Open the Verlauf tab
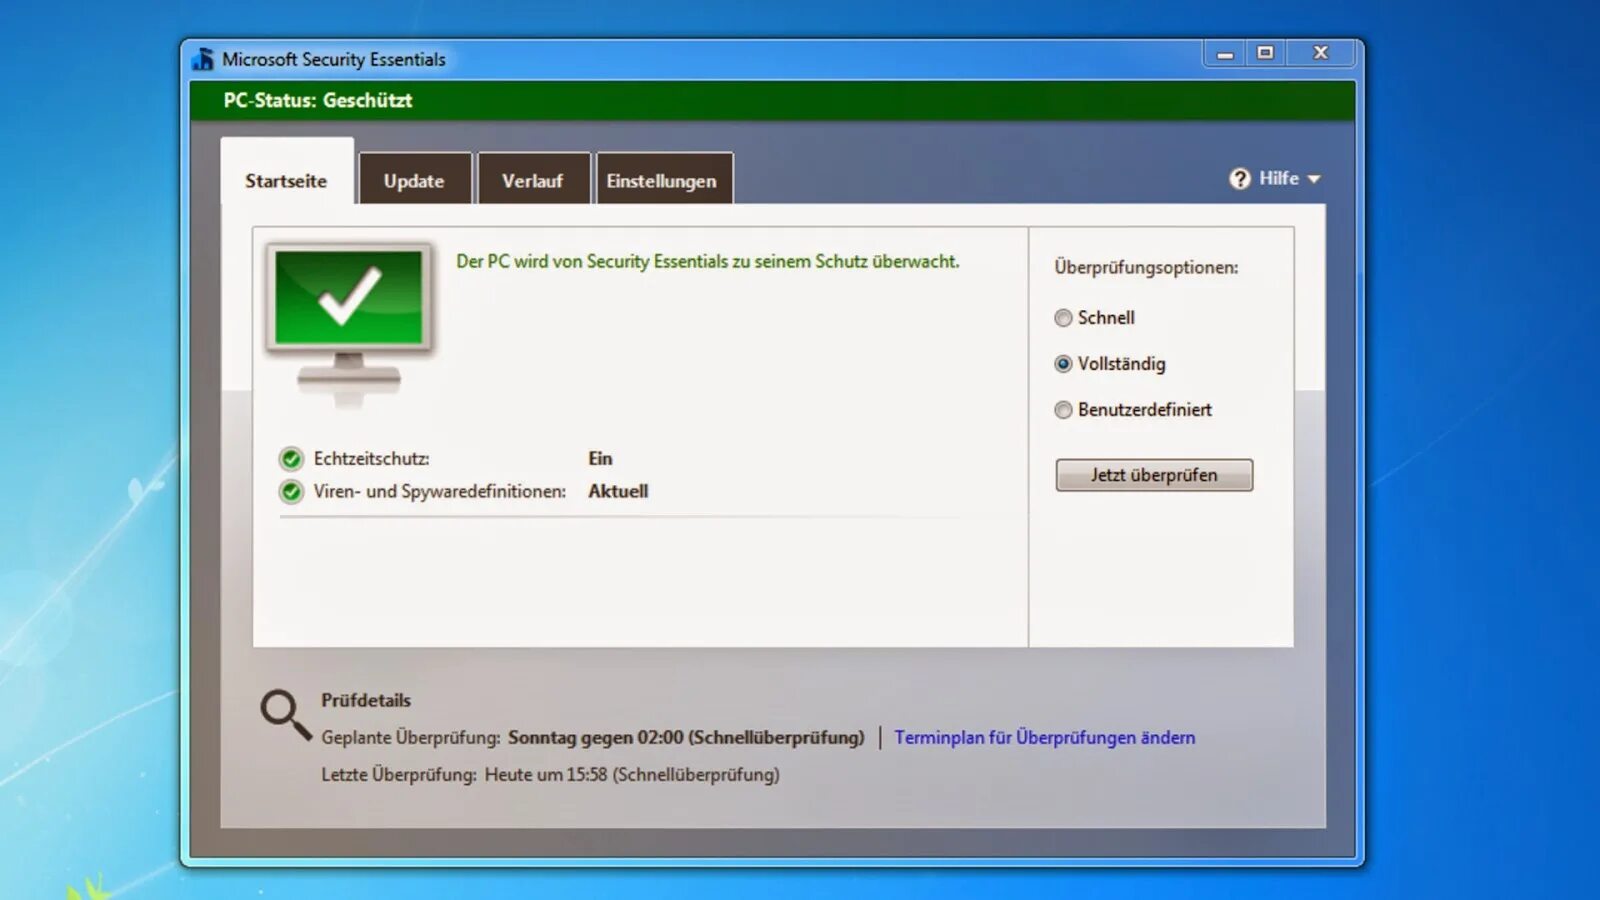 (x=533, y=179)
